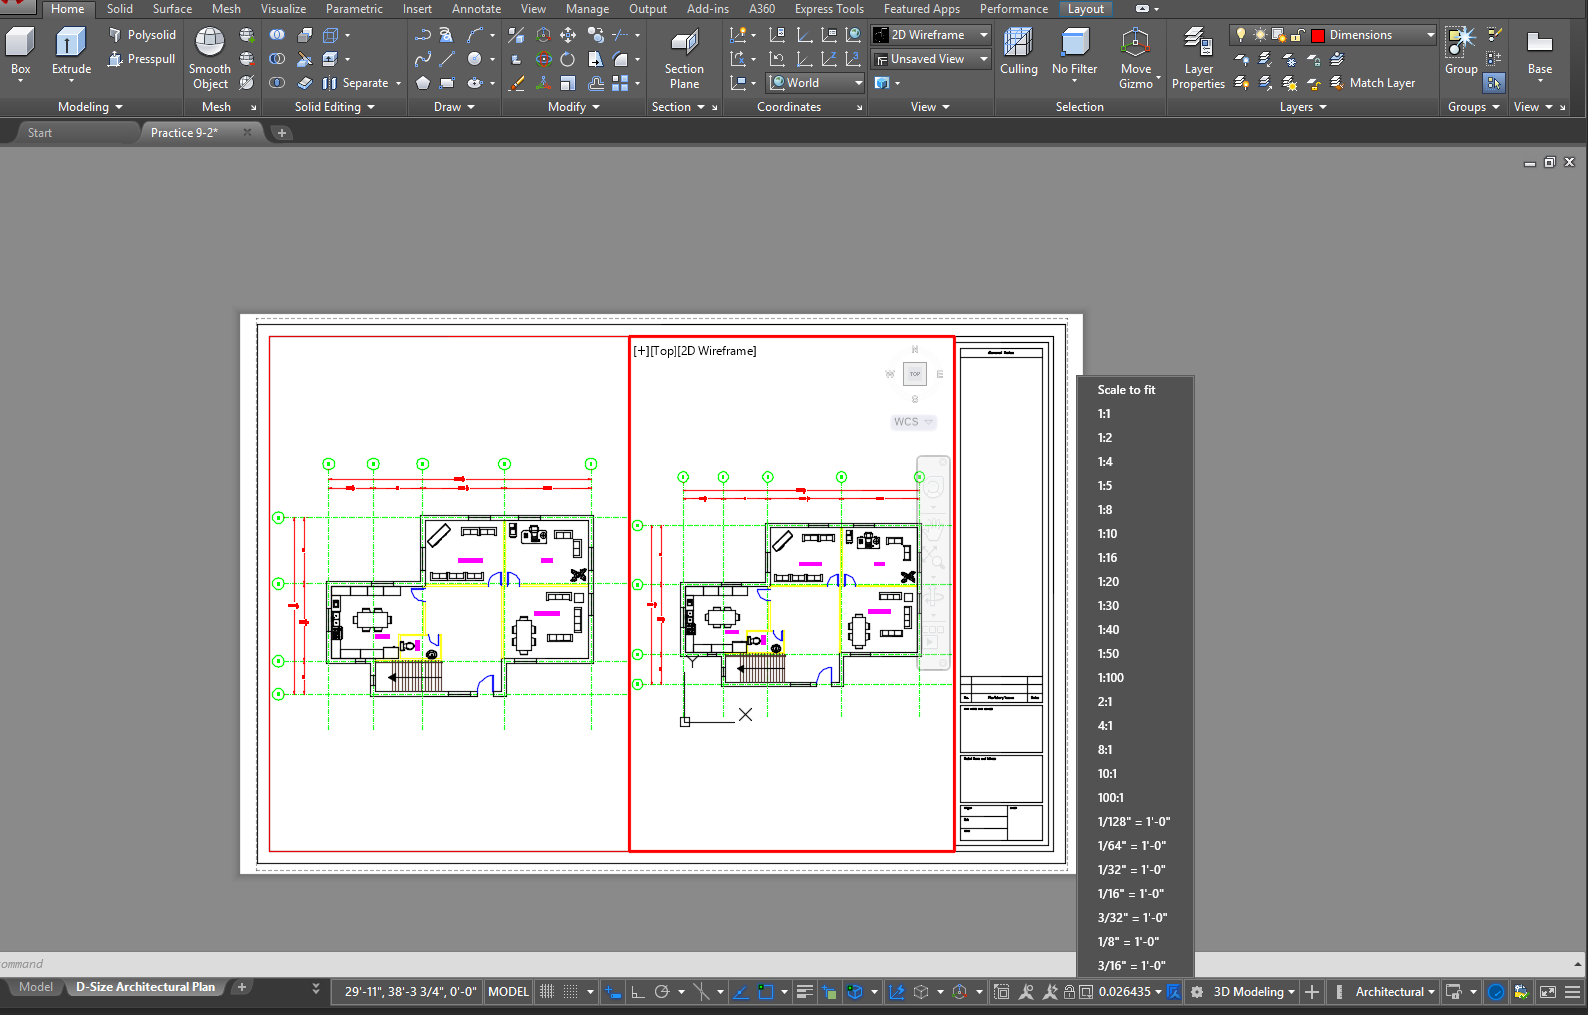Toggle the grid display in status bar
The image size is (1588, 1015).
547,992
